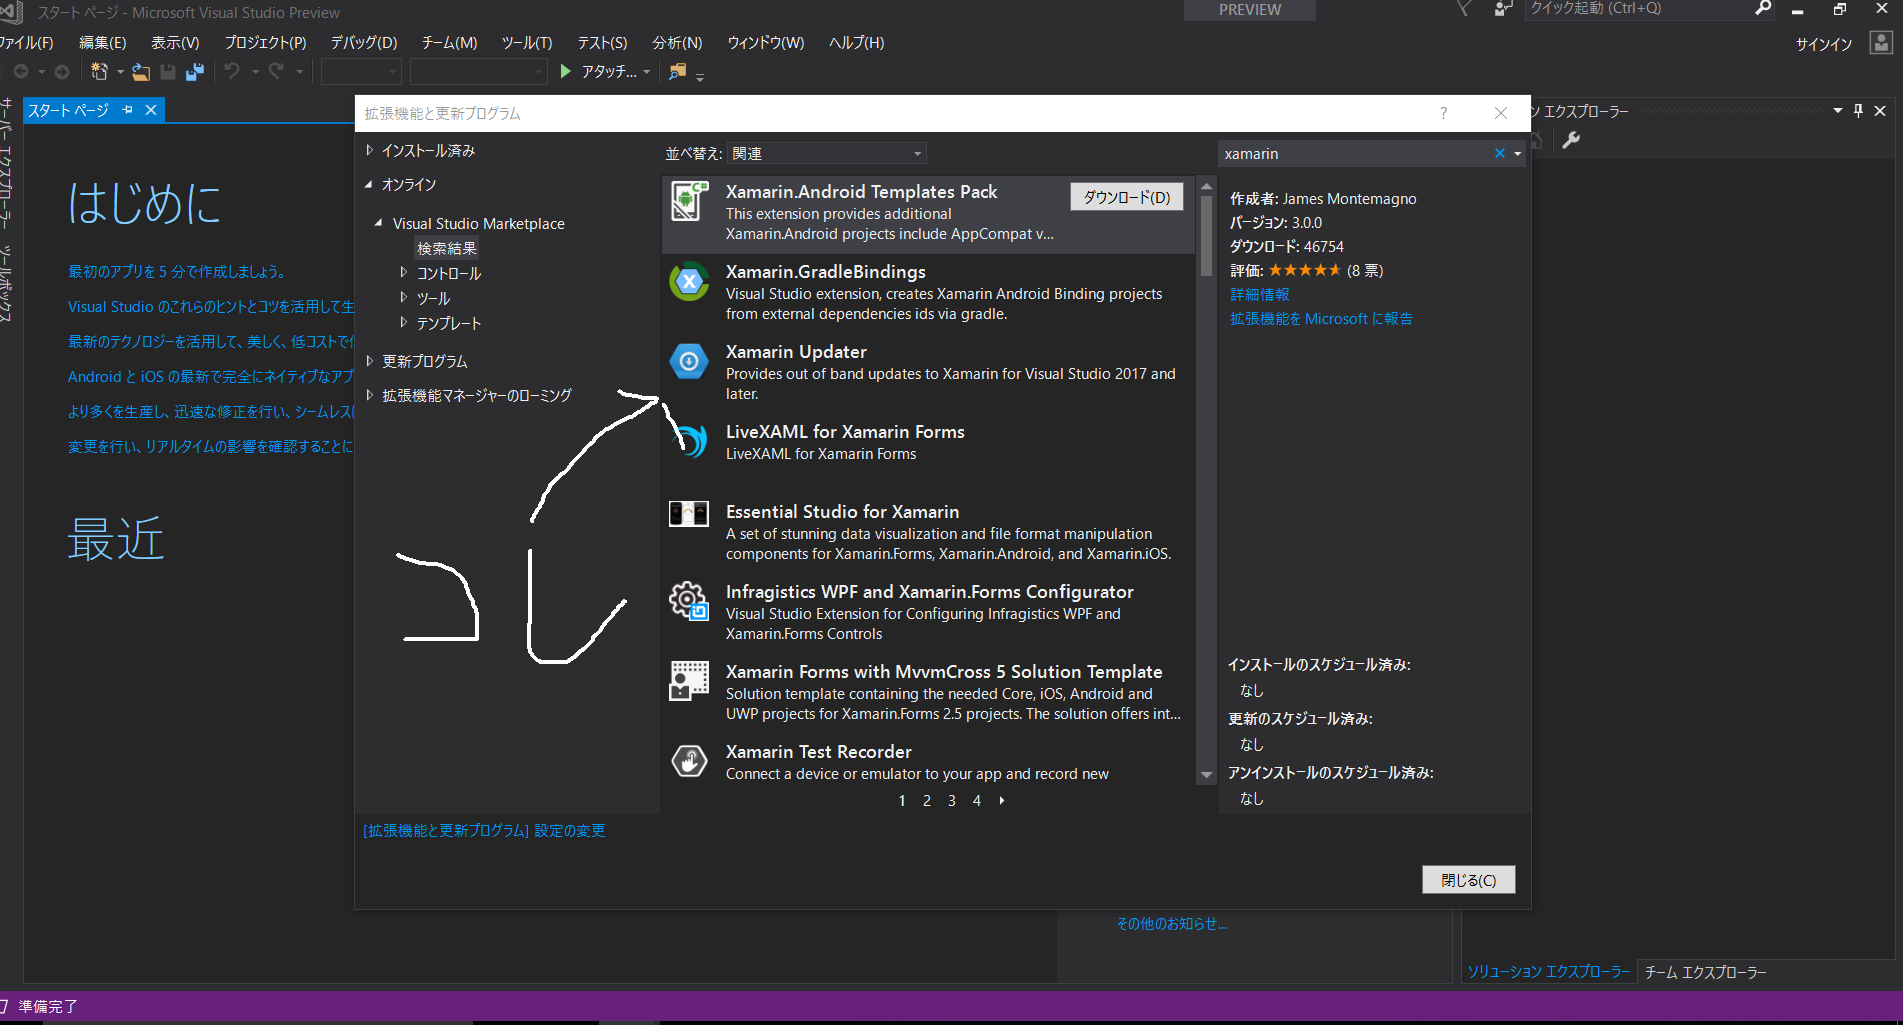
Task: Open the 詳細情報 link
Action: tap(1259, 294)
